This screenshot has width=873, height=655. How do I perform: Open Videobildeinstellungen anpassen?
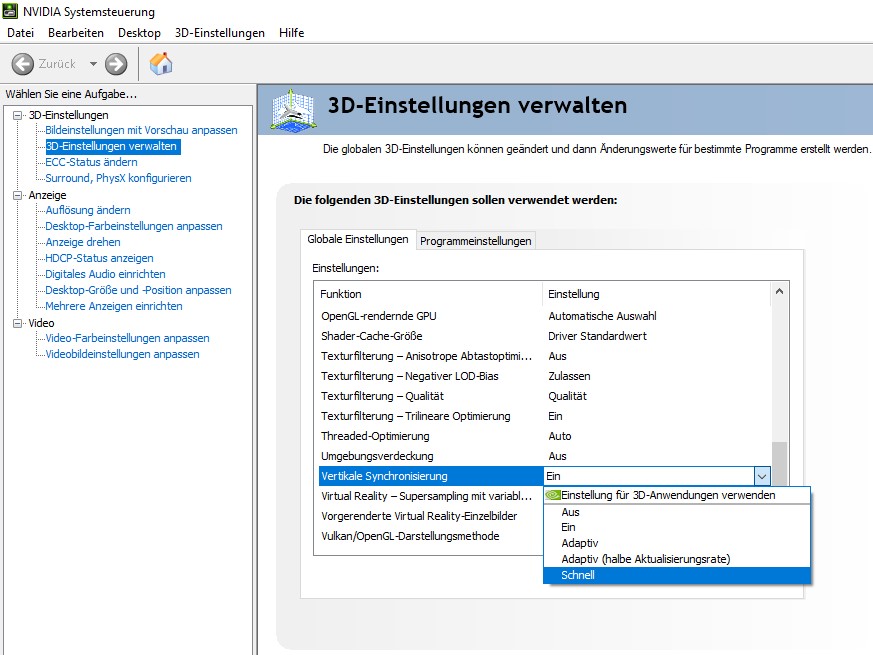(x=122, y=354)
